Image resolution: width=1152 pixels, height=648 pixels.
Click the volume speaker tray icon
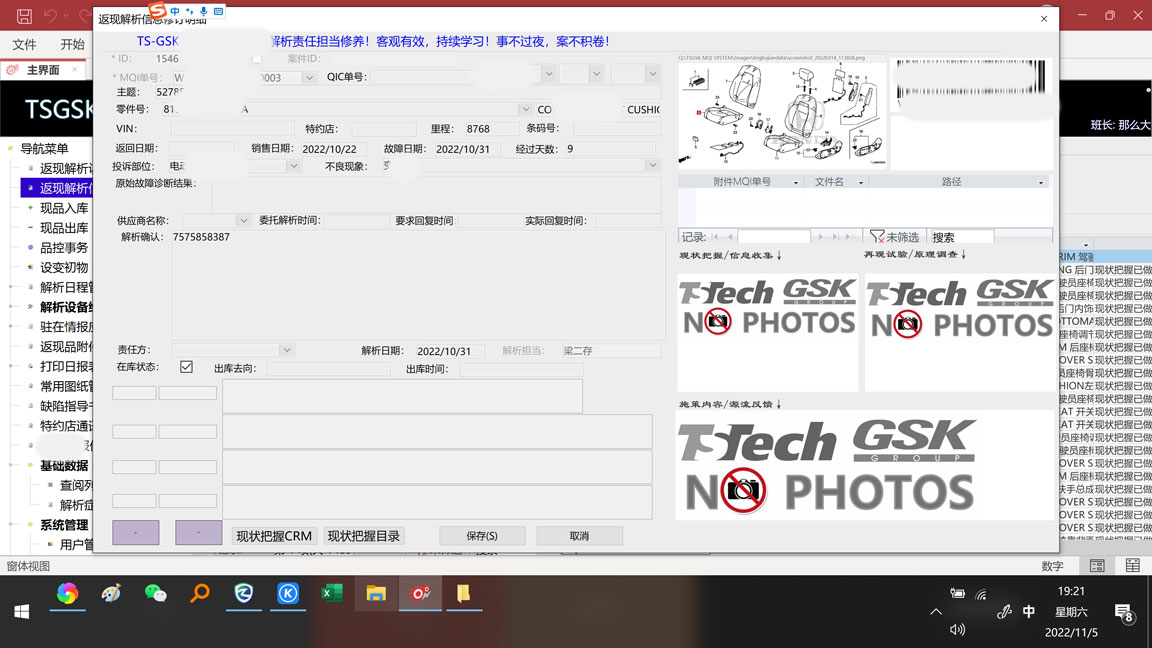pos(957,630)
